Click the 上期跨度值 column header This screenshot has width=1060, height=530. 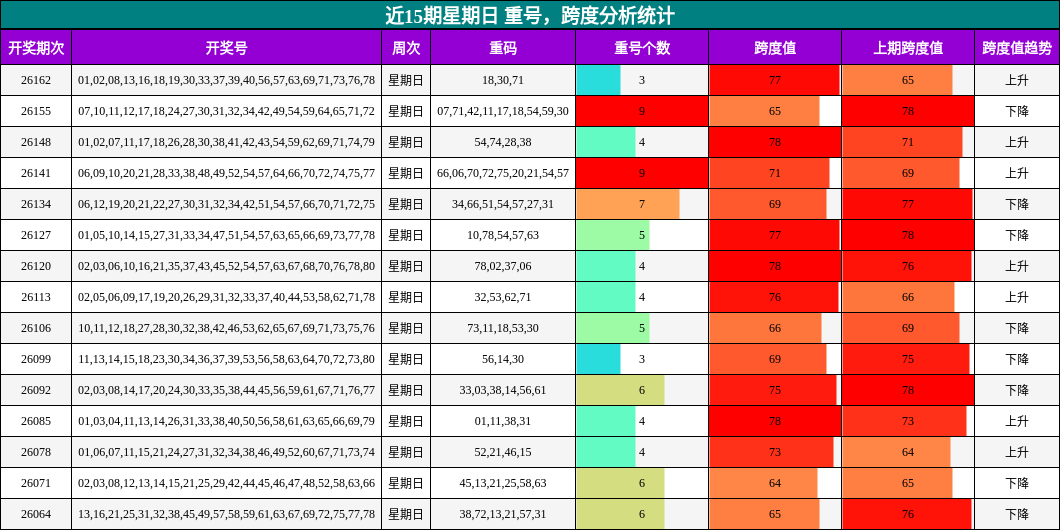click(x=908, y=47)
